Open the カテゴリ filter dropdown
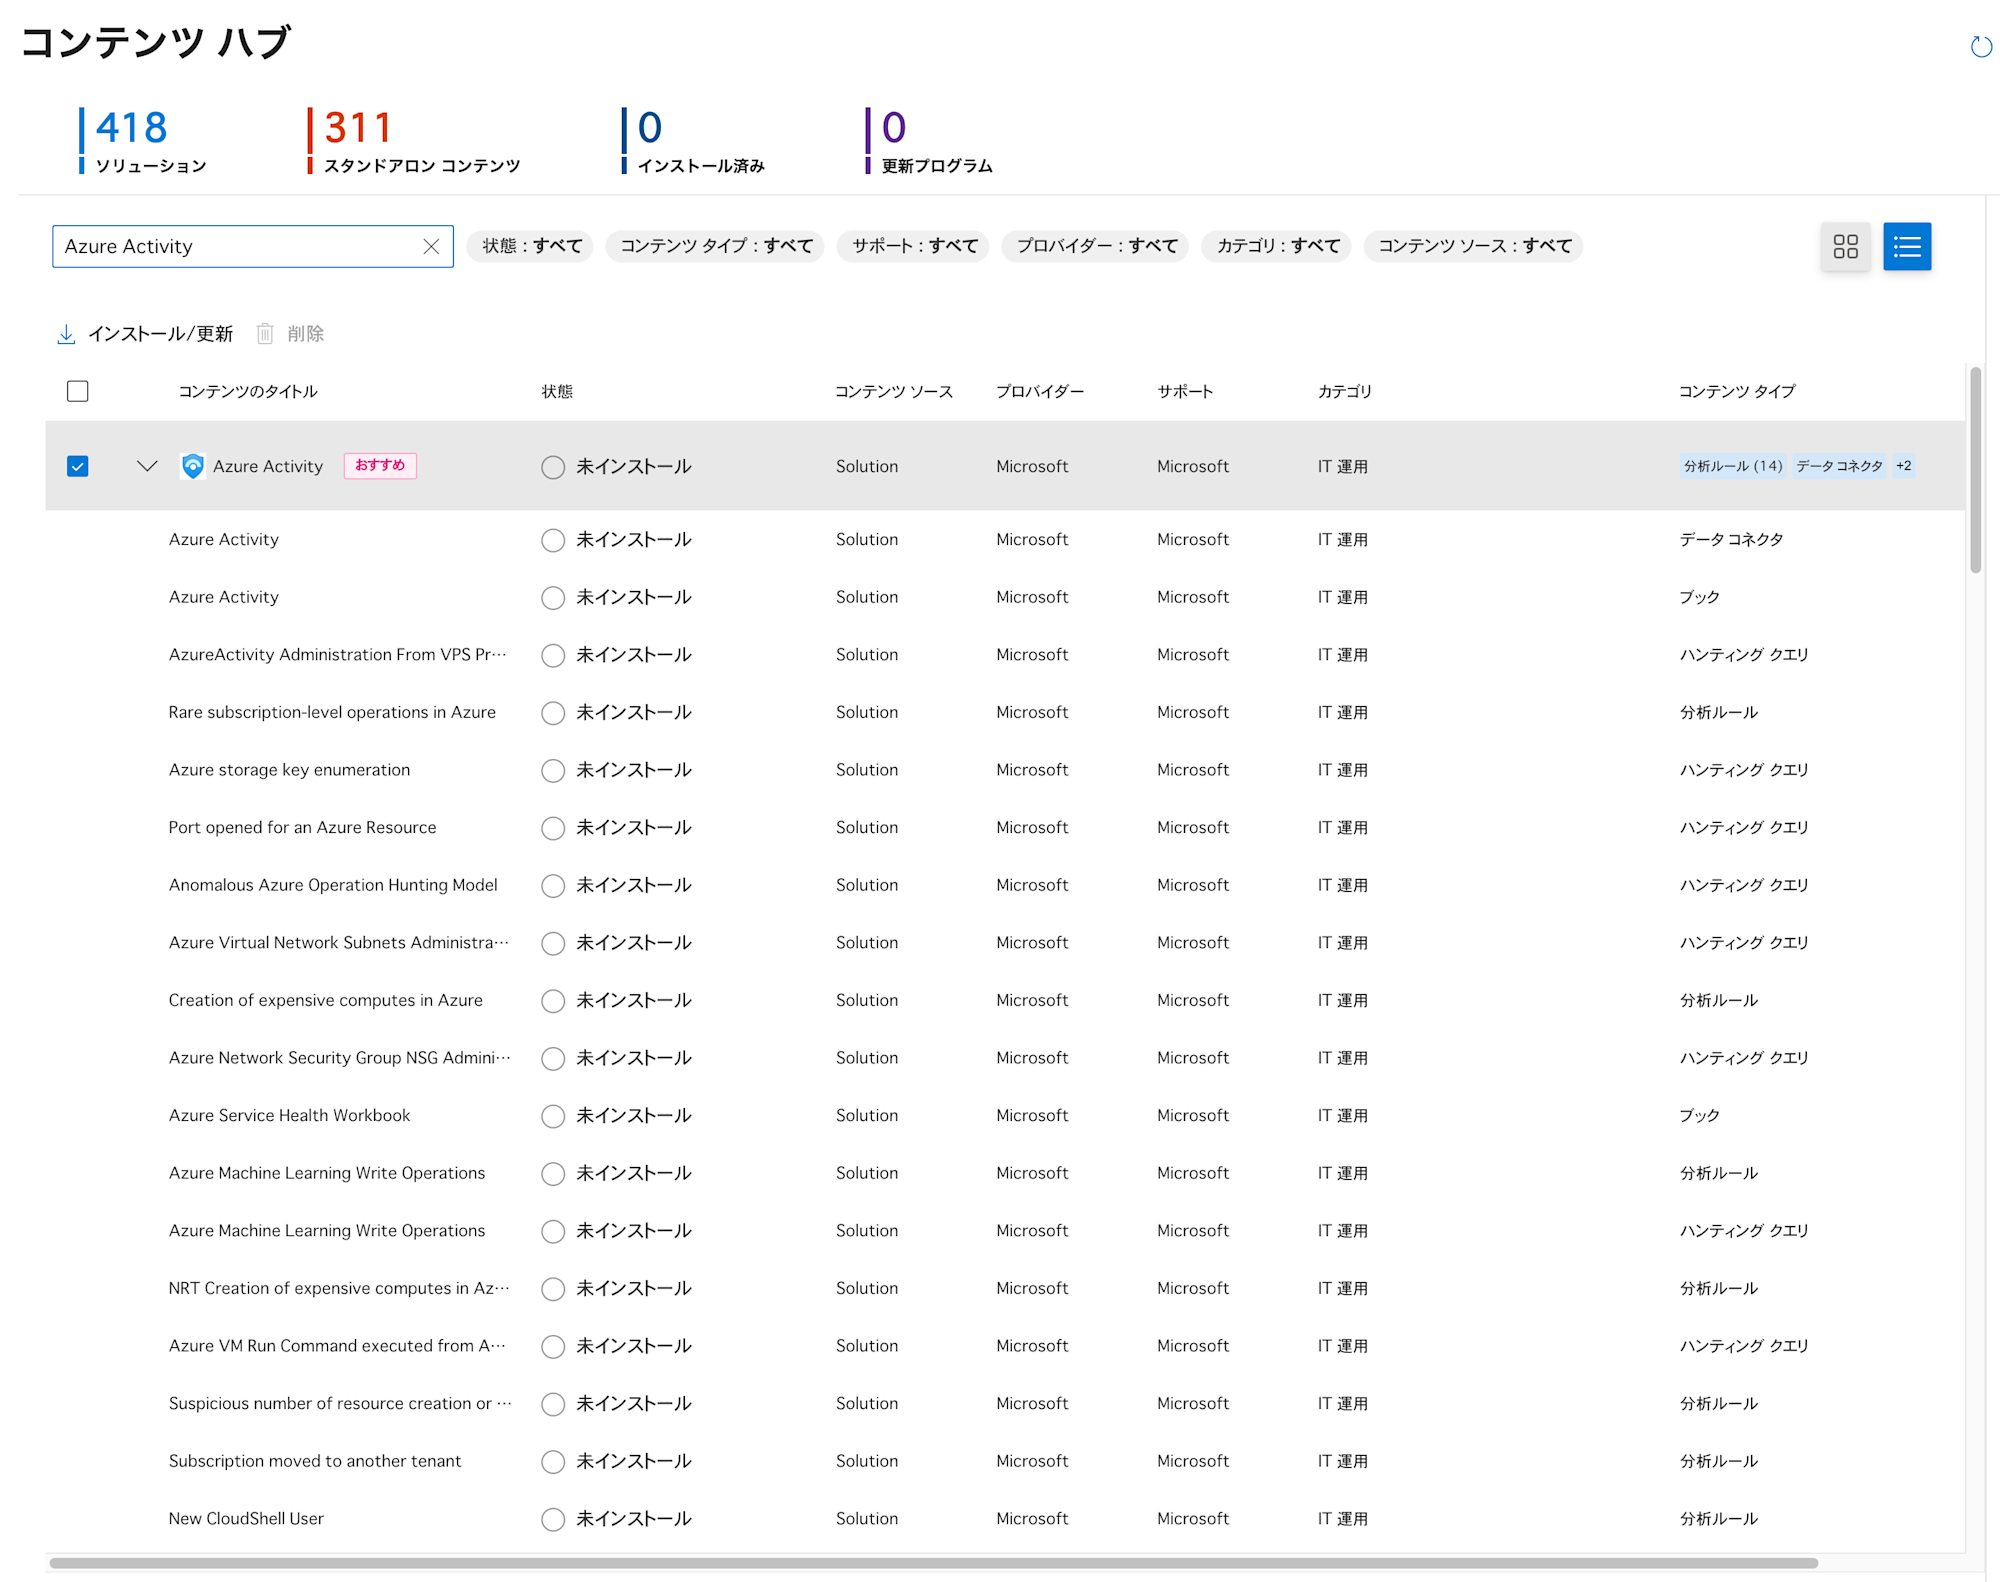The height and width of the screenshot is (1582, 2000). coord(1277,246)
